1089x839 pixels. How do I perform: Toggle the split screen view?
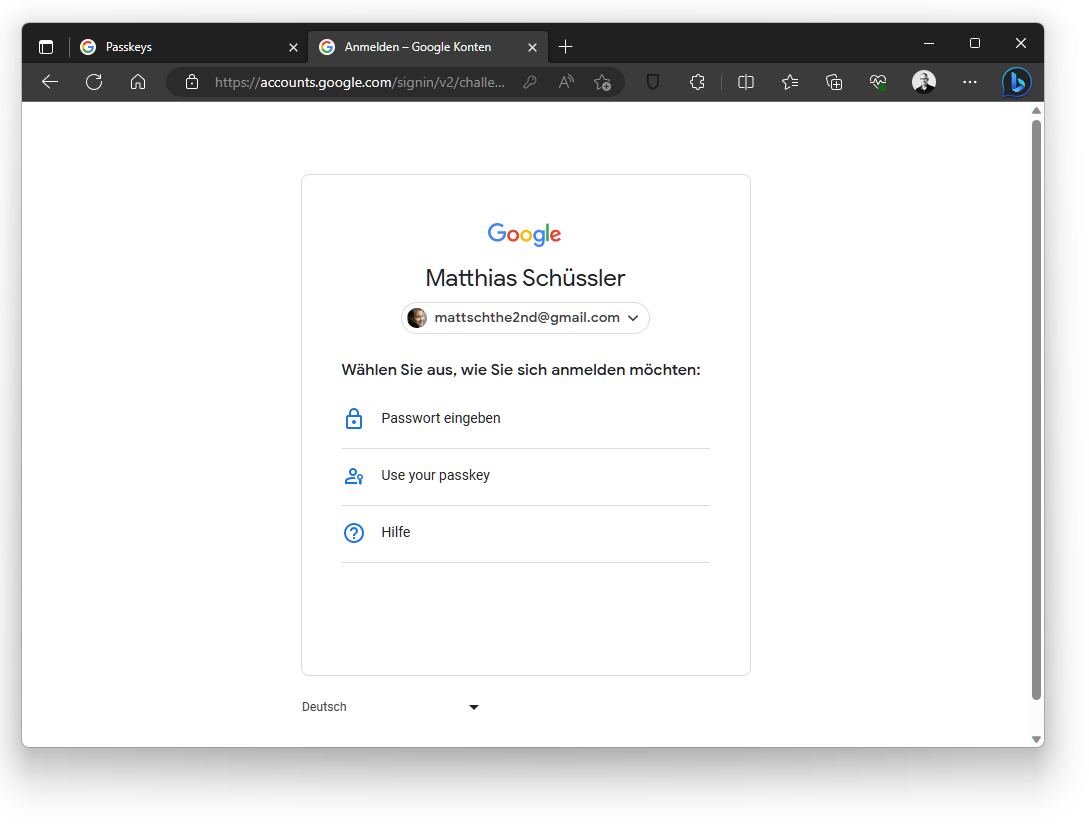pyautogui.click(x=746, y=82)
